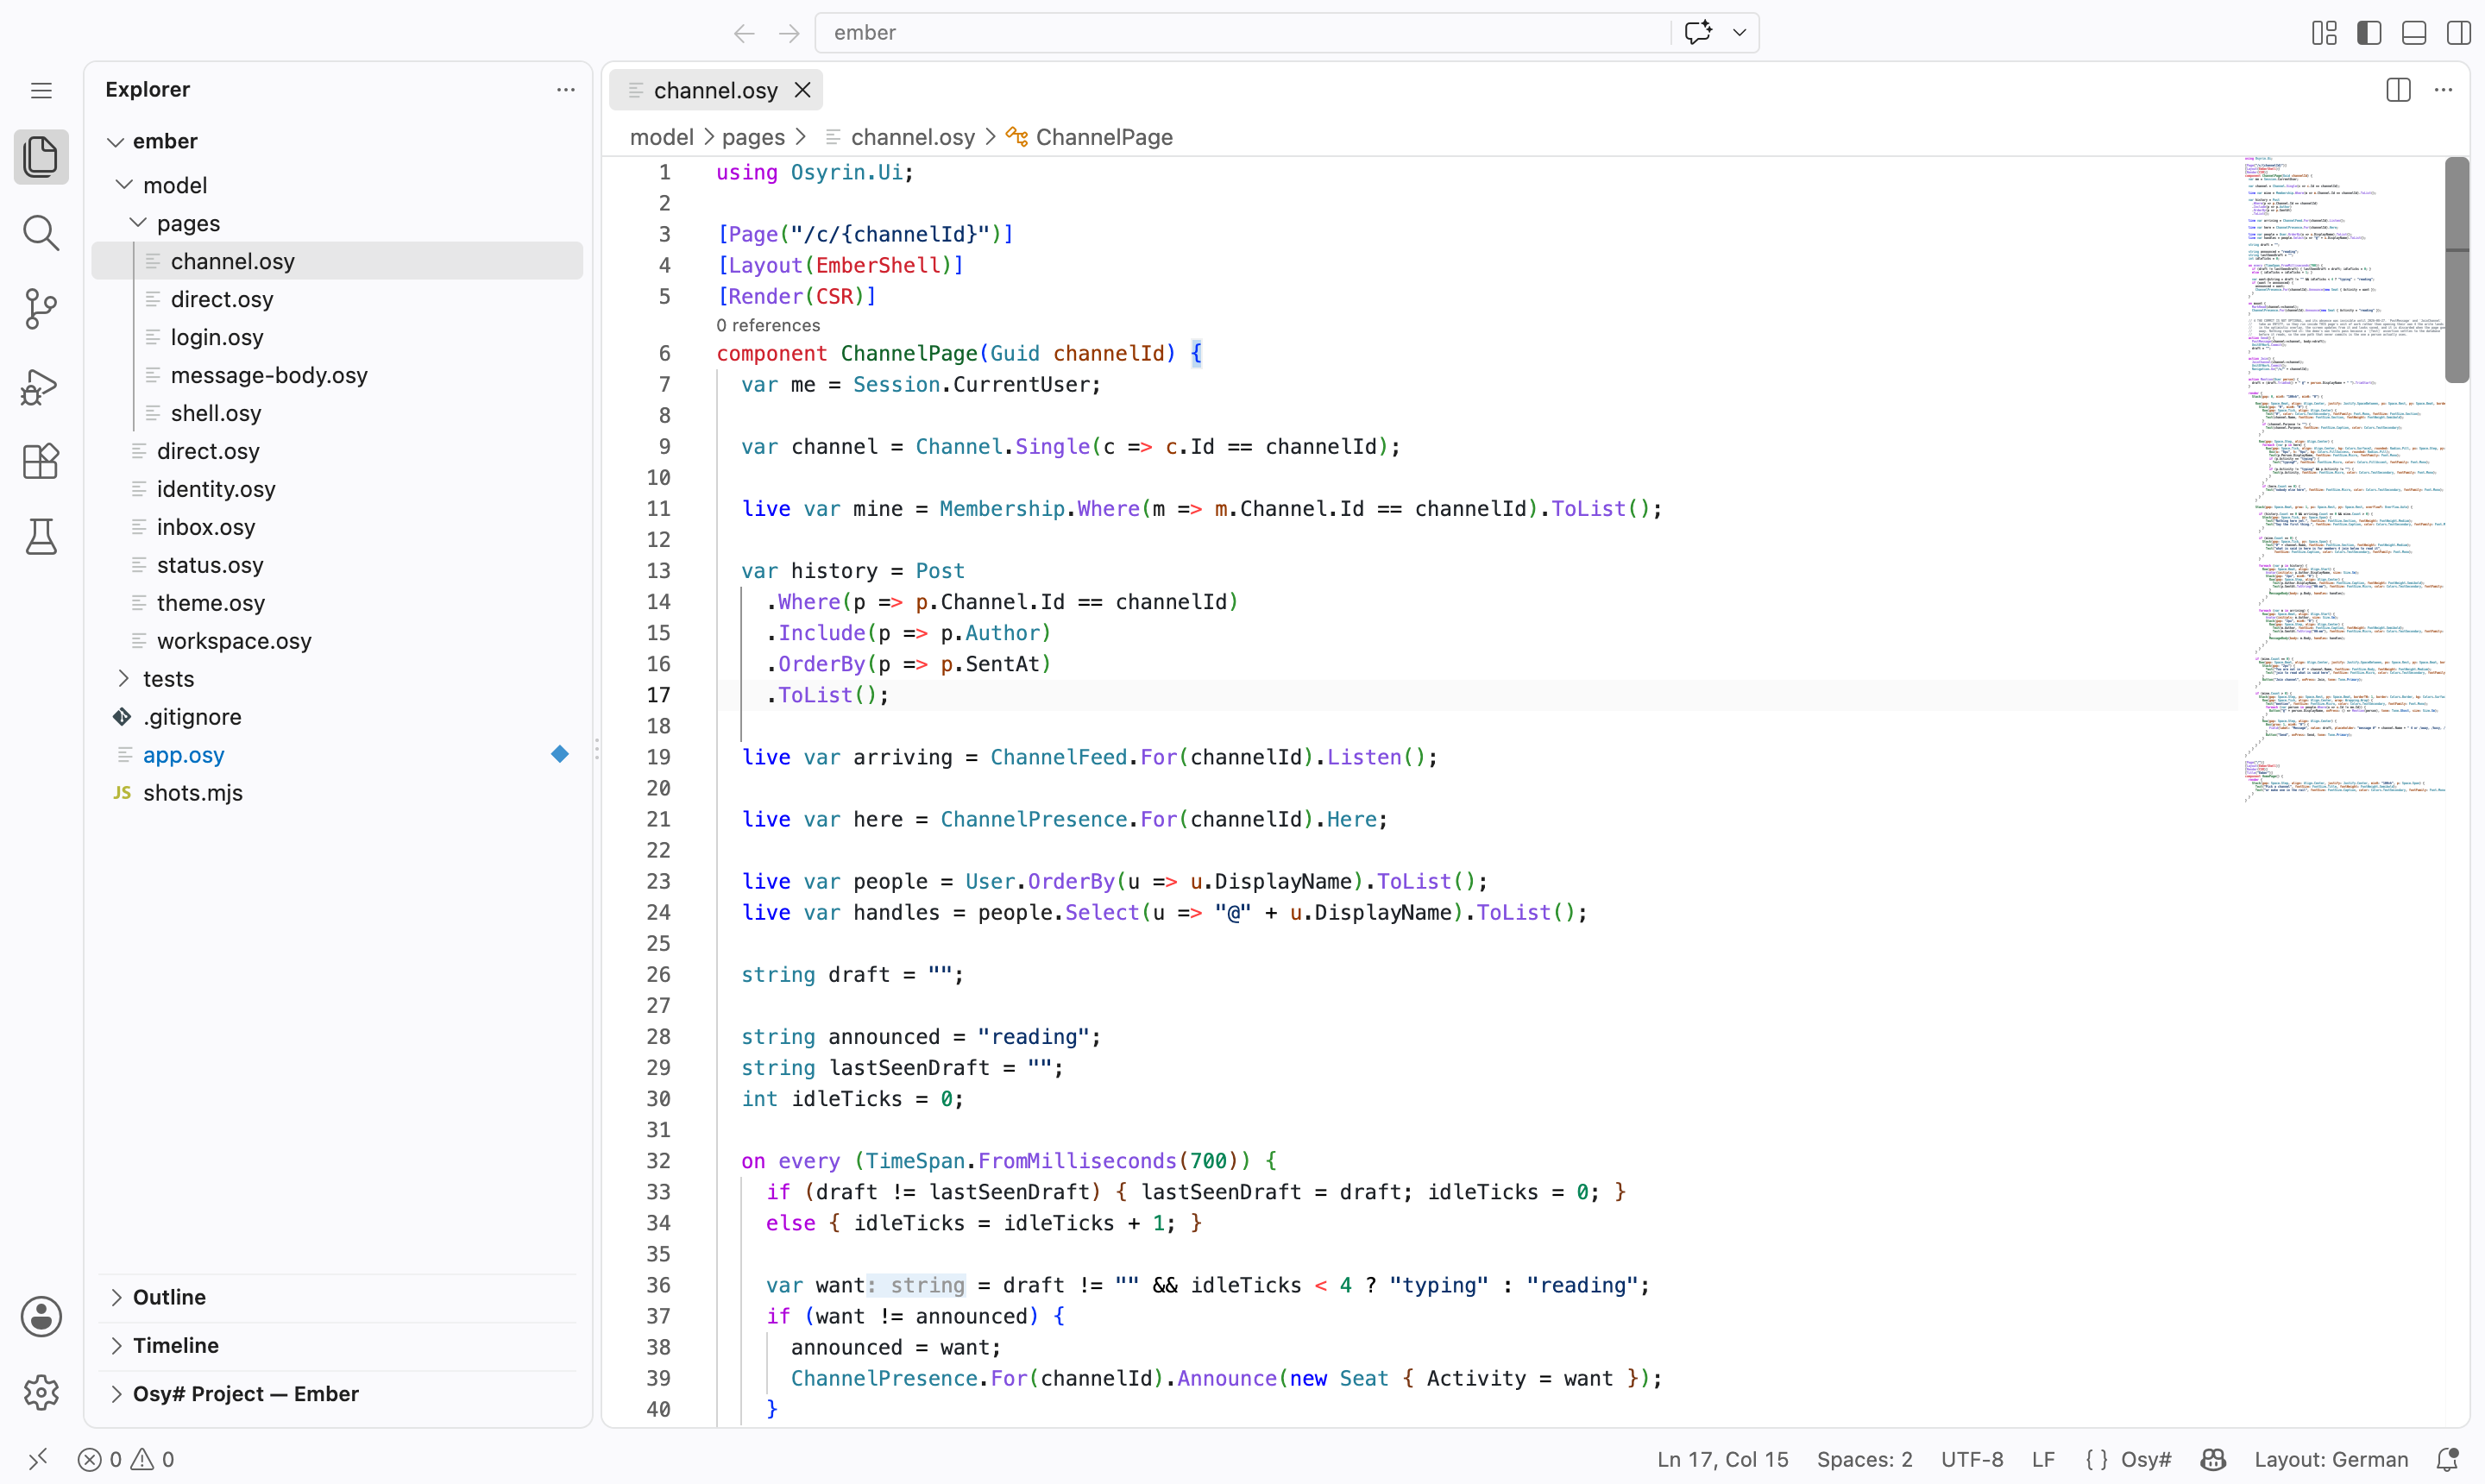Open theme.osy in the file tree
2485x1484 pixels.
pos(337,603)
